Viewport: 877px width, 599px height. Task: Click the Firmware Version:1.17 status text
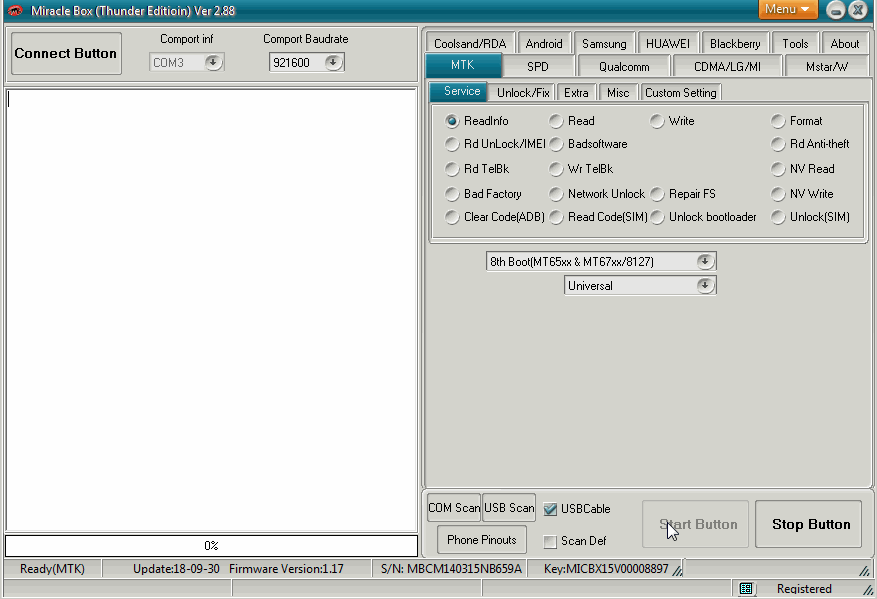tap(286, 569)
